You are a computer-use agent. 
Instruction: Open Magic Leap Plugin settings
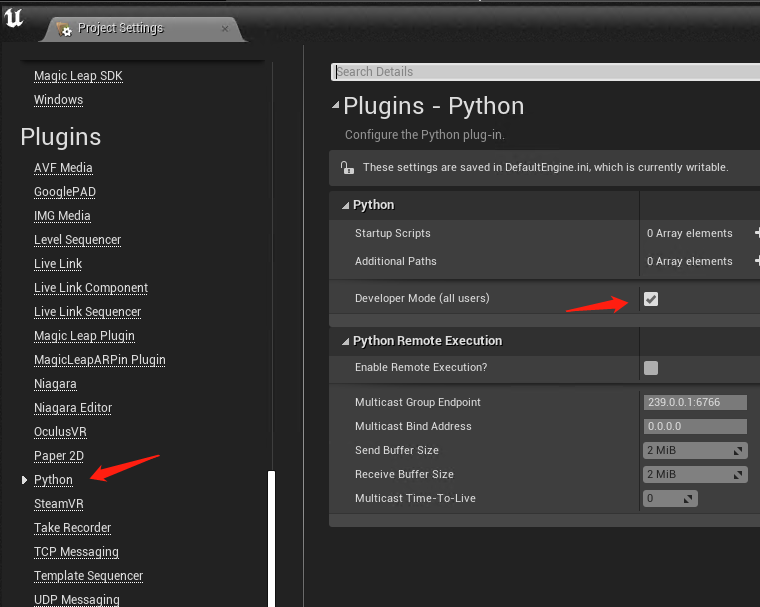pyautogui.click(x=84, y=336)
